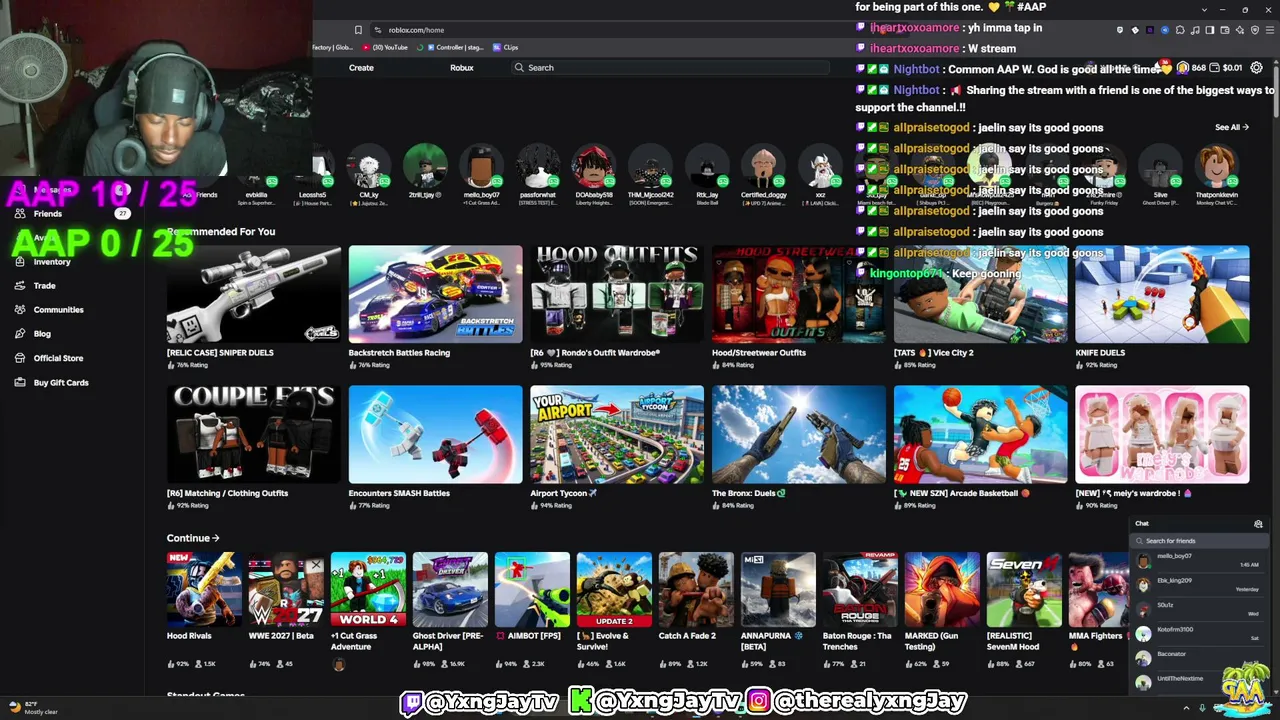Open the Baton Rouge Trenches thumbnail
1280x720 pixels.
tap(860, 589)
